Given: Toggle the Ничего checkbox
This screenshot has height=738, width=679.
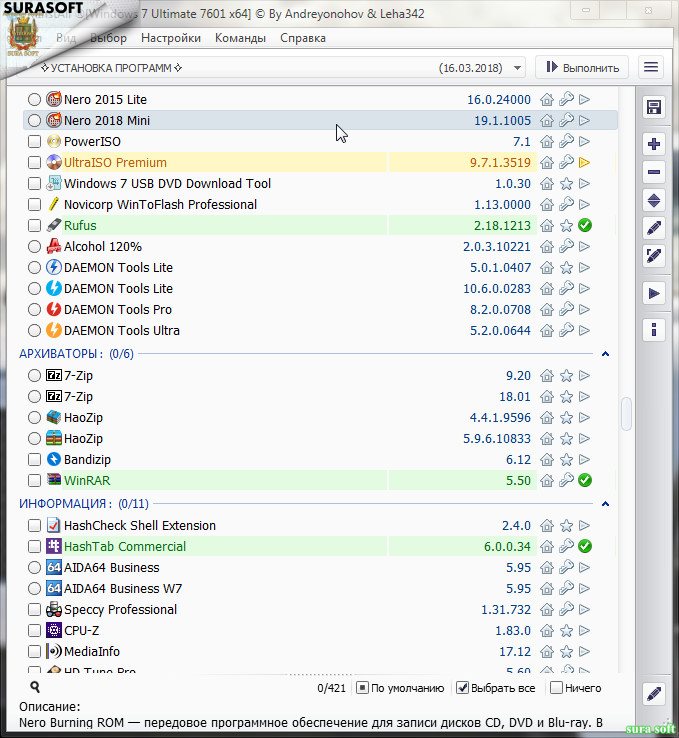Looking at the screenshot, I should point(556,688).
